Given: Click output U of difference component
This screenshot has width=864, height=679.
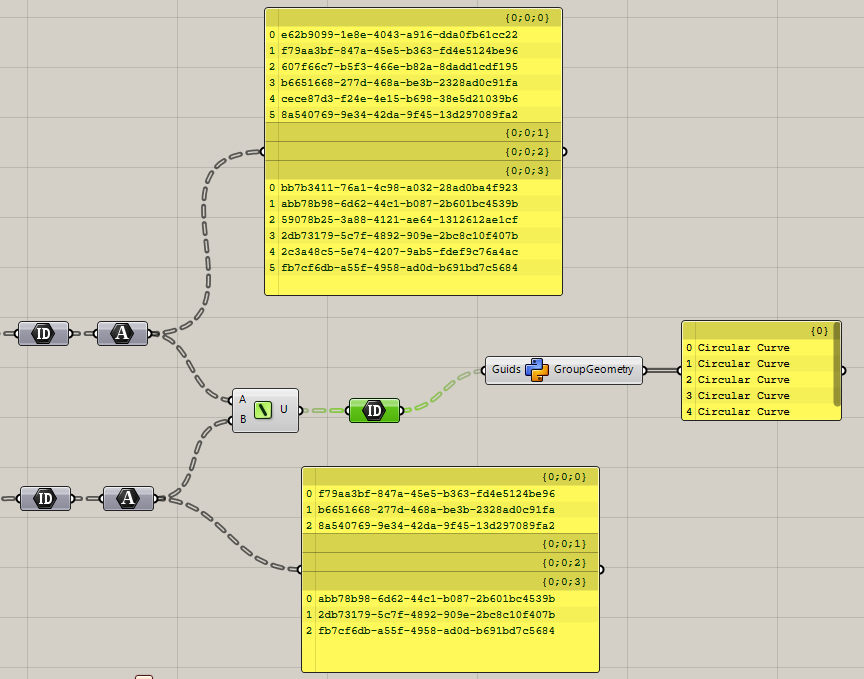Looking at the screenshot, I should [284, 409].
